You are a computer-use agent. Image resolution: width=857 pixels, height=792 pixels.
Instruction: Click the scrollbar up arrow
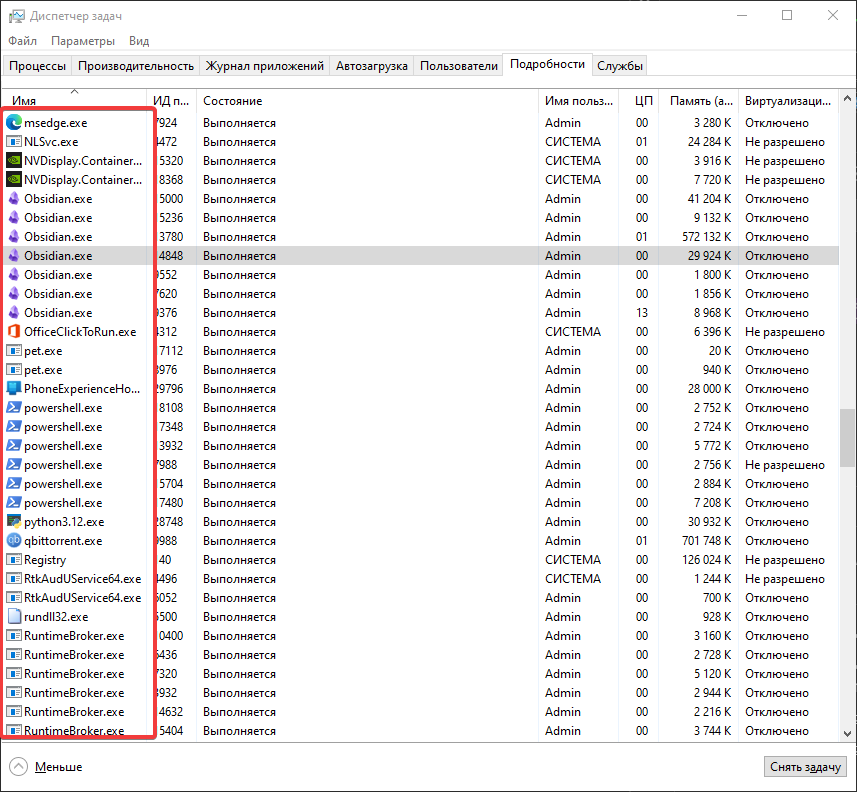(847, 99)
